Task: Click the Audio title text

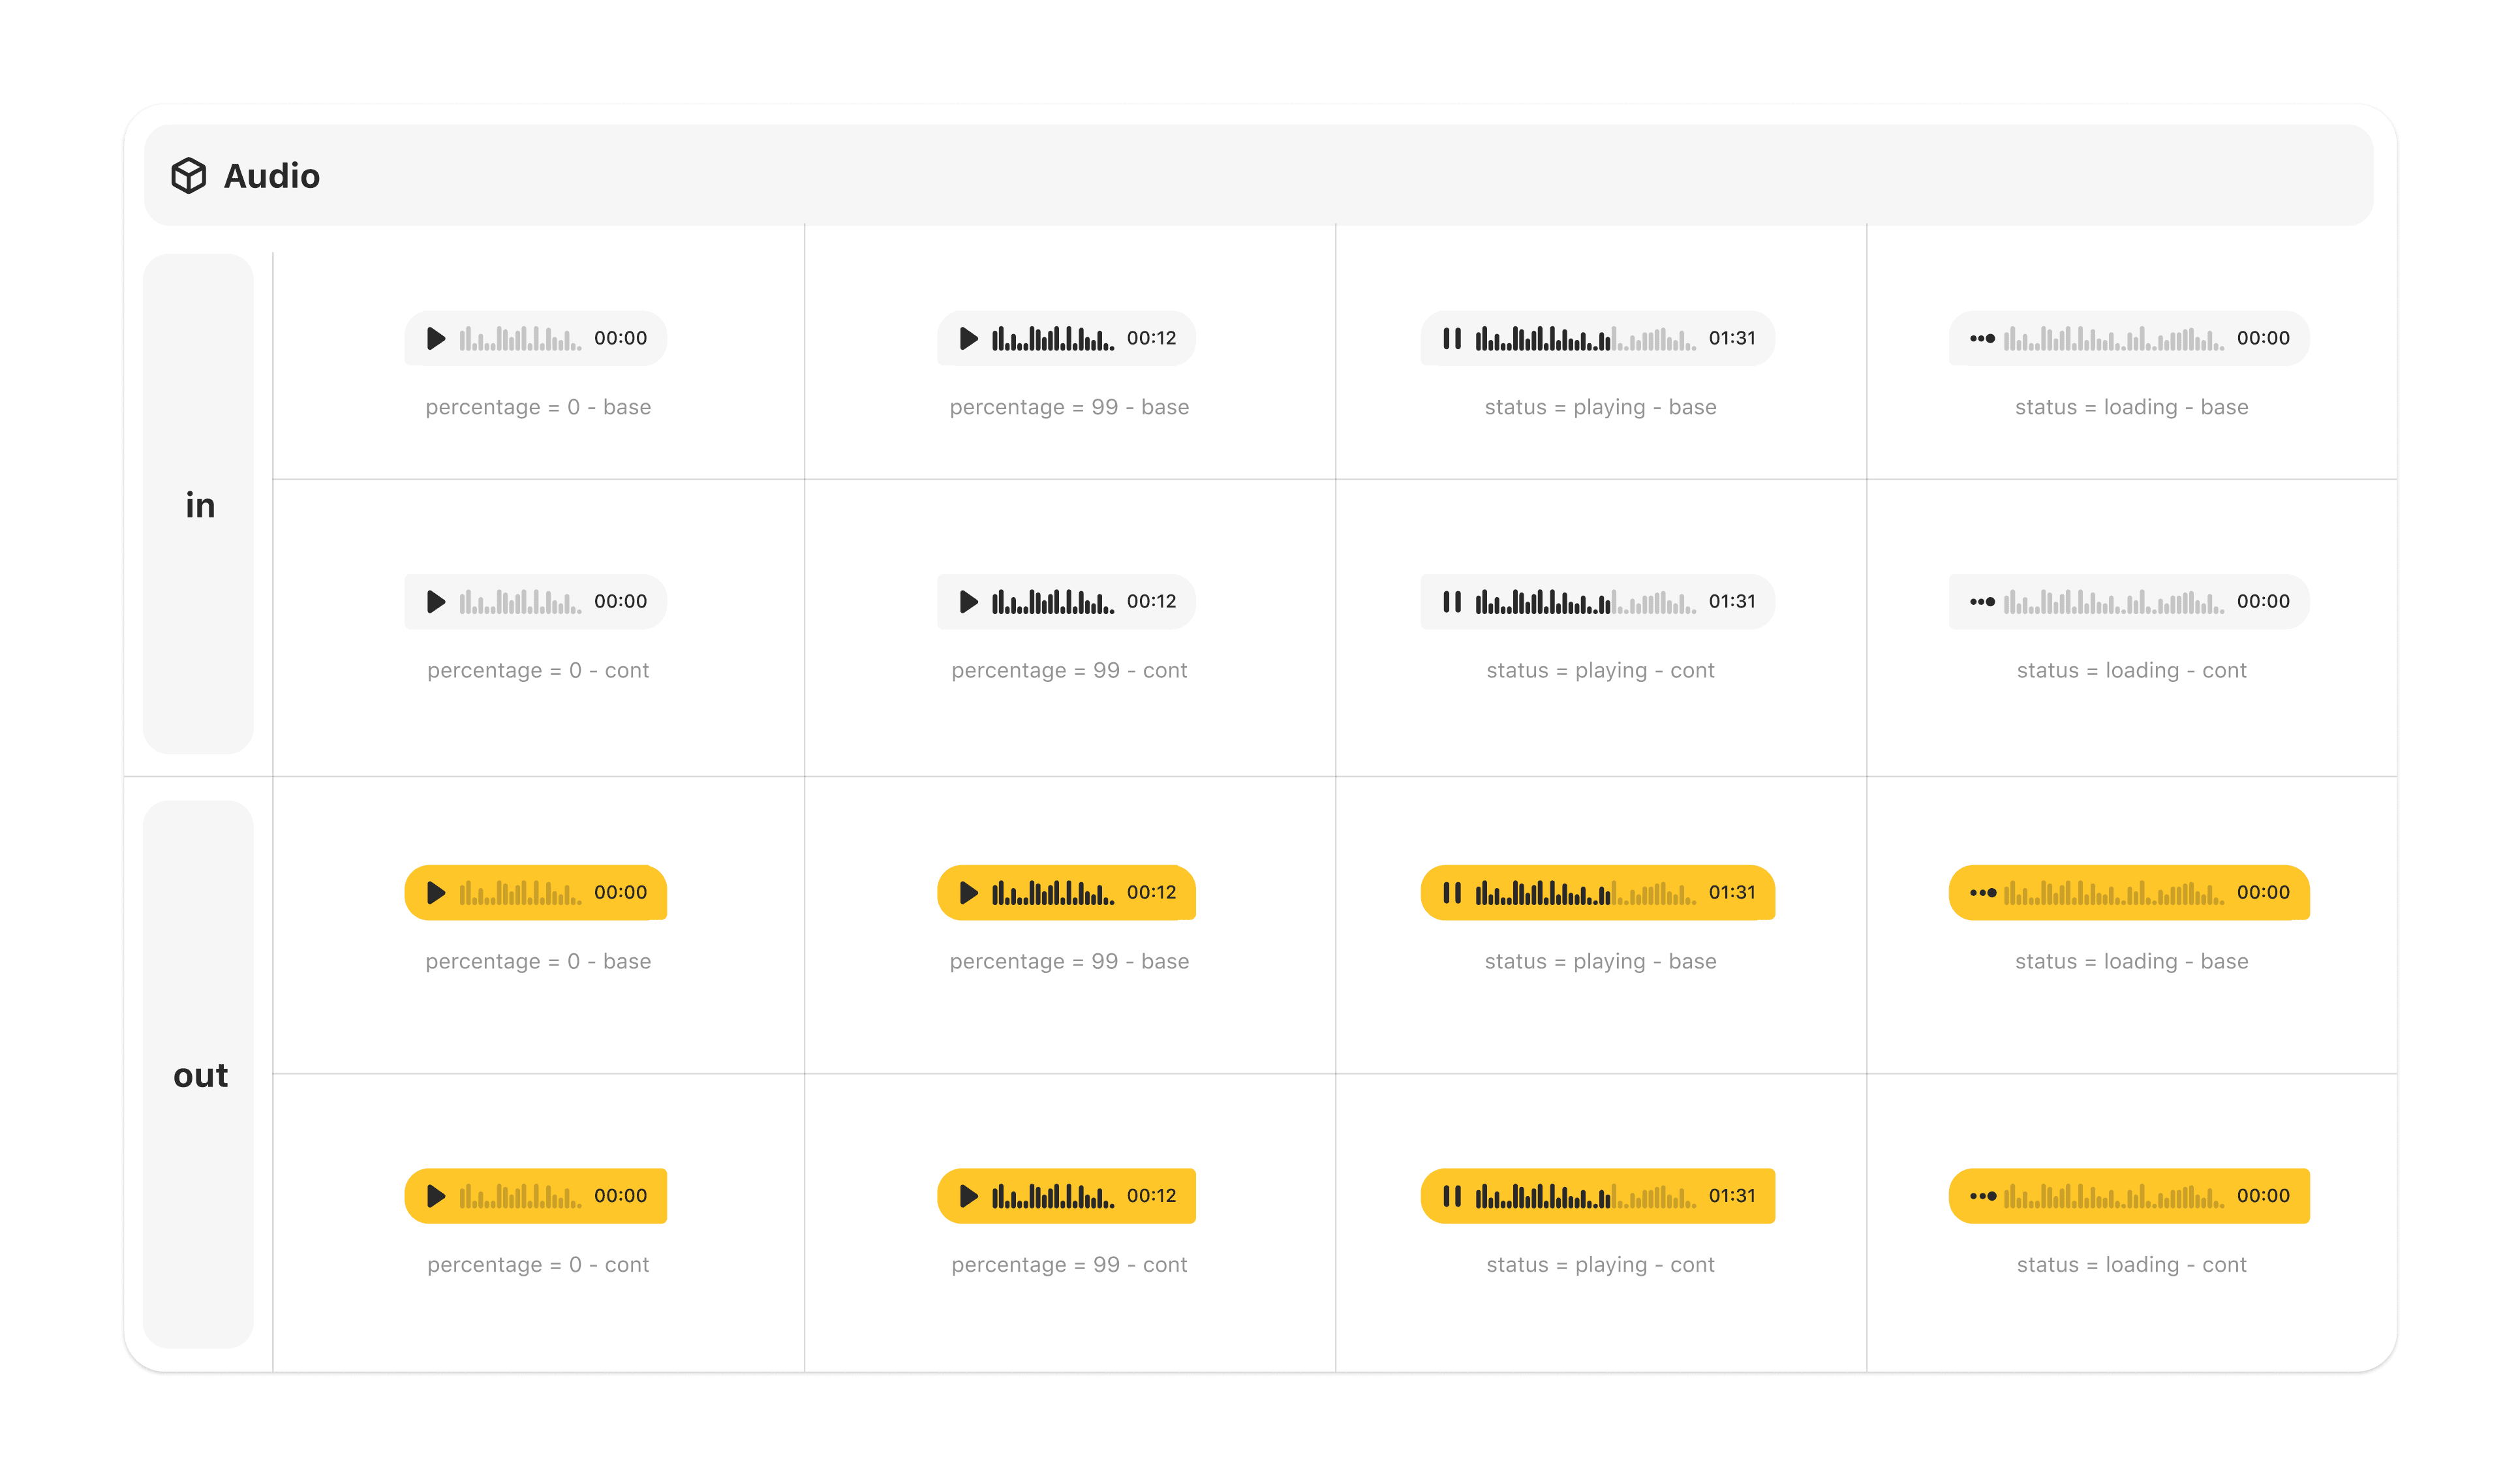Action: pos(271,176)
